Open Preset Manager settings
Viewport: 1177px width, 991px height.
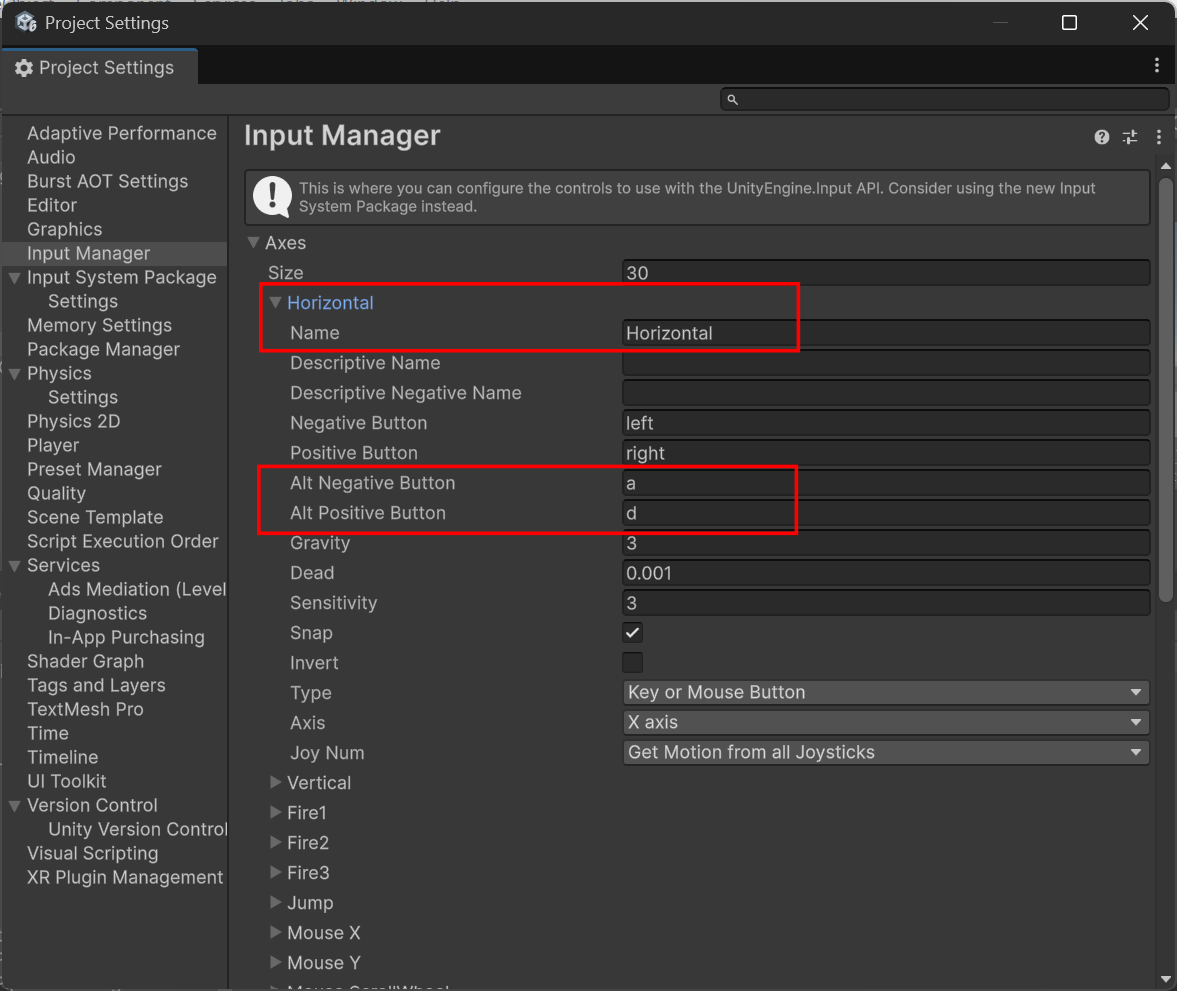tap(94, 469)
